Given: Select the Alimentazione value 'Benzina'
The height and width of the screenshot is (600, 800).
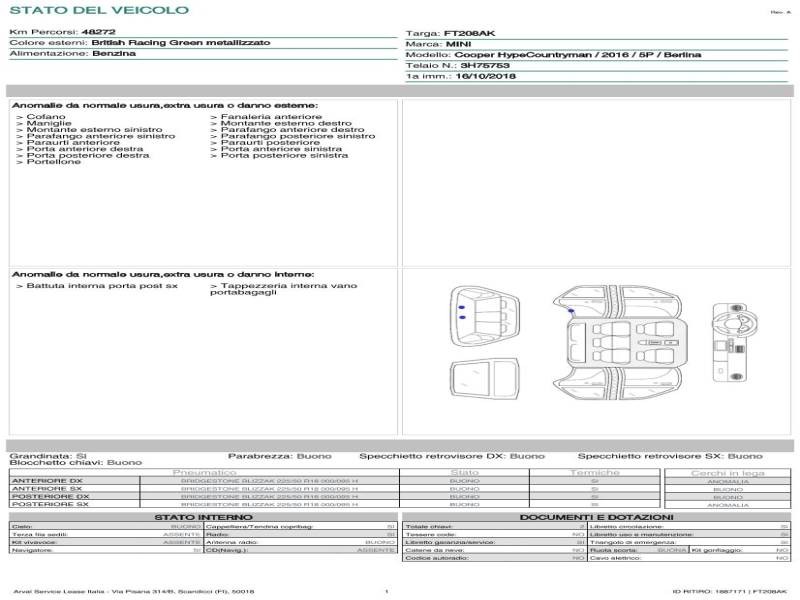Looking at the screenshot, I should click(x=114, y=54).
